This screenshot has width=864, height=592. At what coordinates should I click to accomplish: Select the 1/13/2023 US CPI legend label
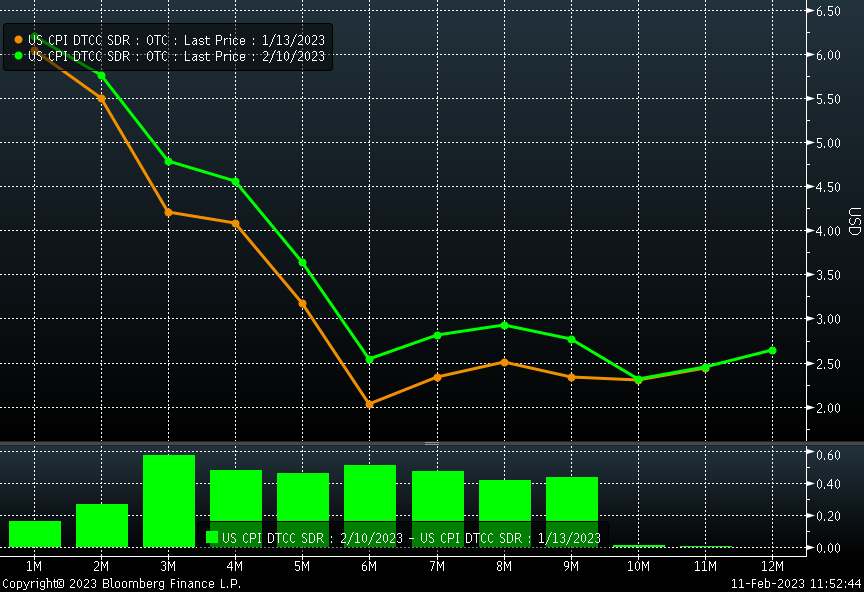click(177, 39)
